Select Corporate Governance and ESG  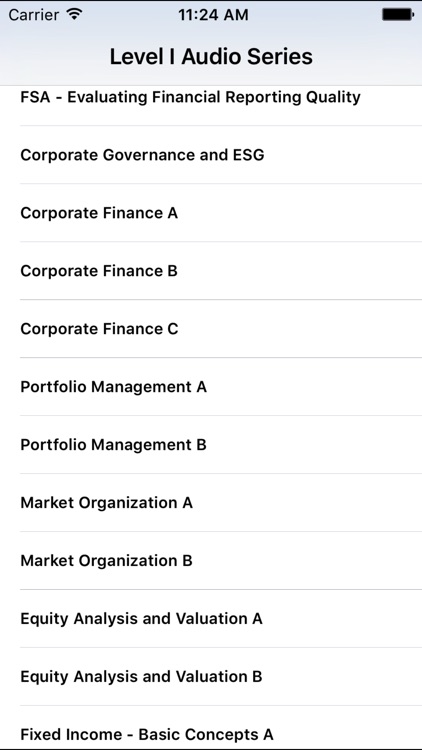coord(211,155)
